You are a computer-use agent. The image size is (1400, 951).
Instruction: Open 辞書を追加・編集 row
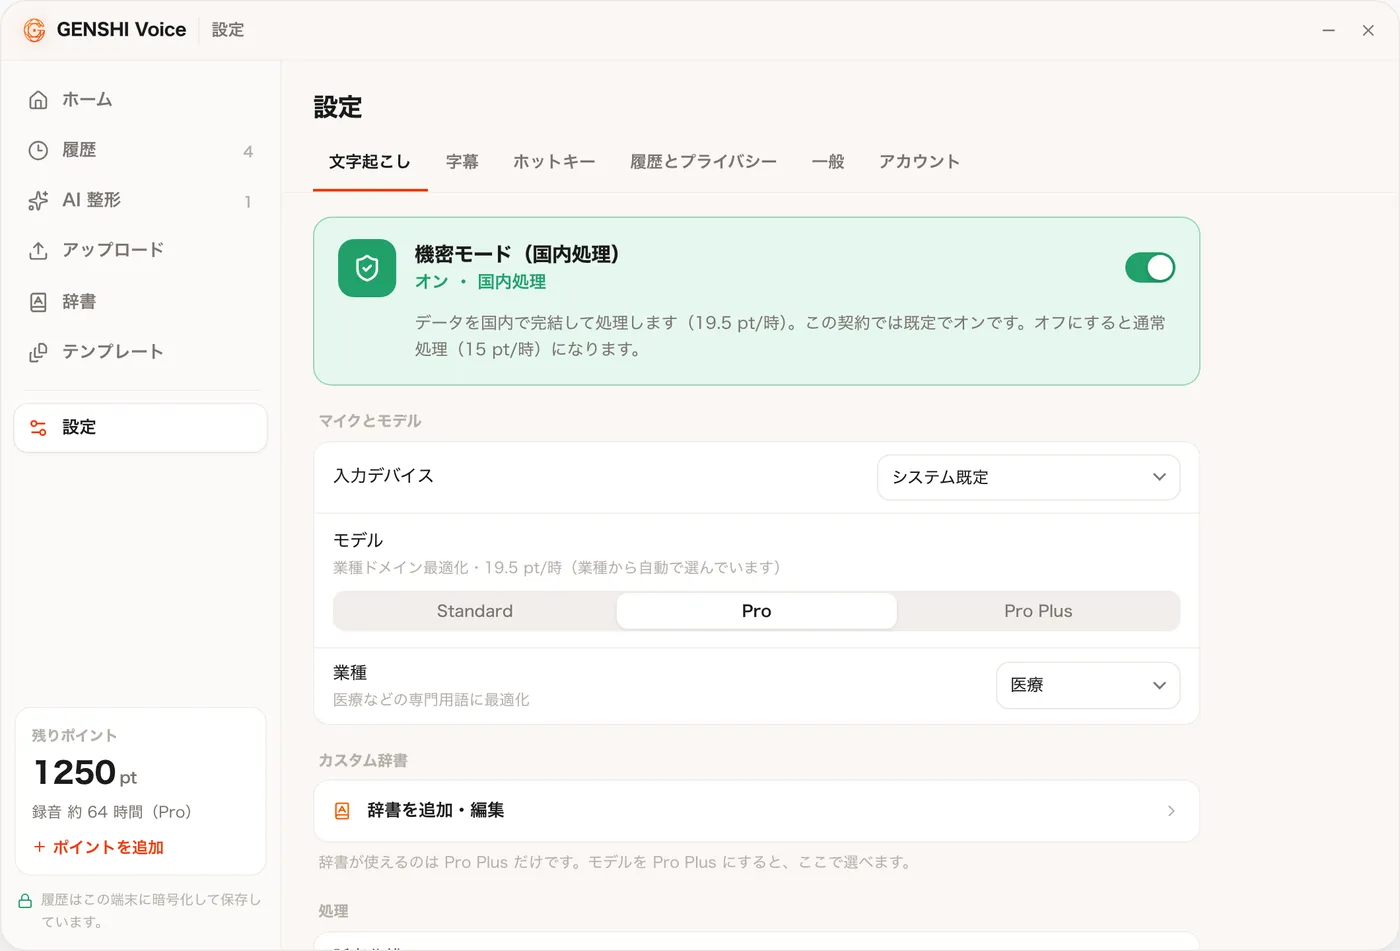click(756, 811)
